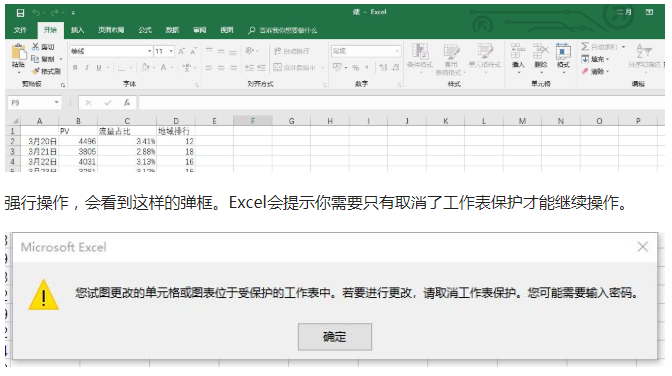This screenshot has height=376, width=672.
Task: Click the AutoSum sigma icon
Action: pos(585,46)
